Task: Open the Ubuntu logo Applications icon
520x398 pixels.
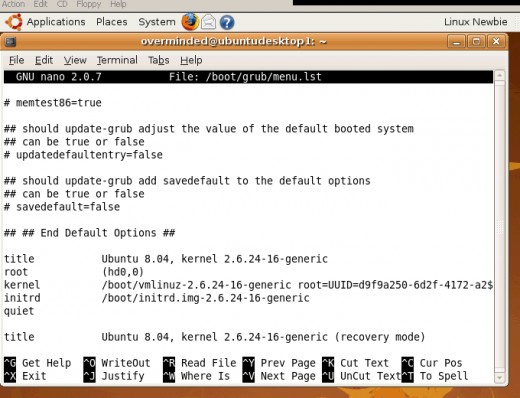Action: click(14, 22)
